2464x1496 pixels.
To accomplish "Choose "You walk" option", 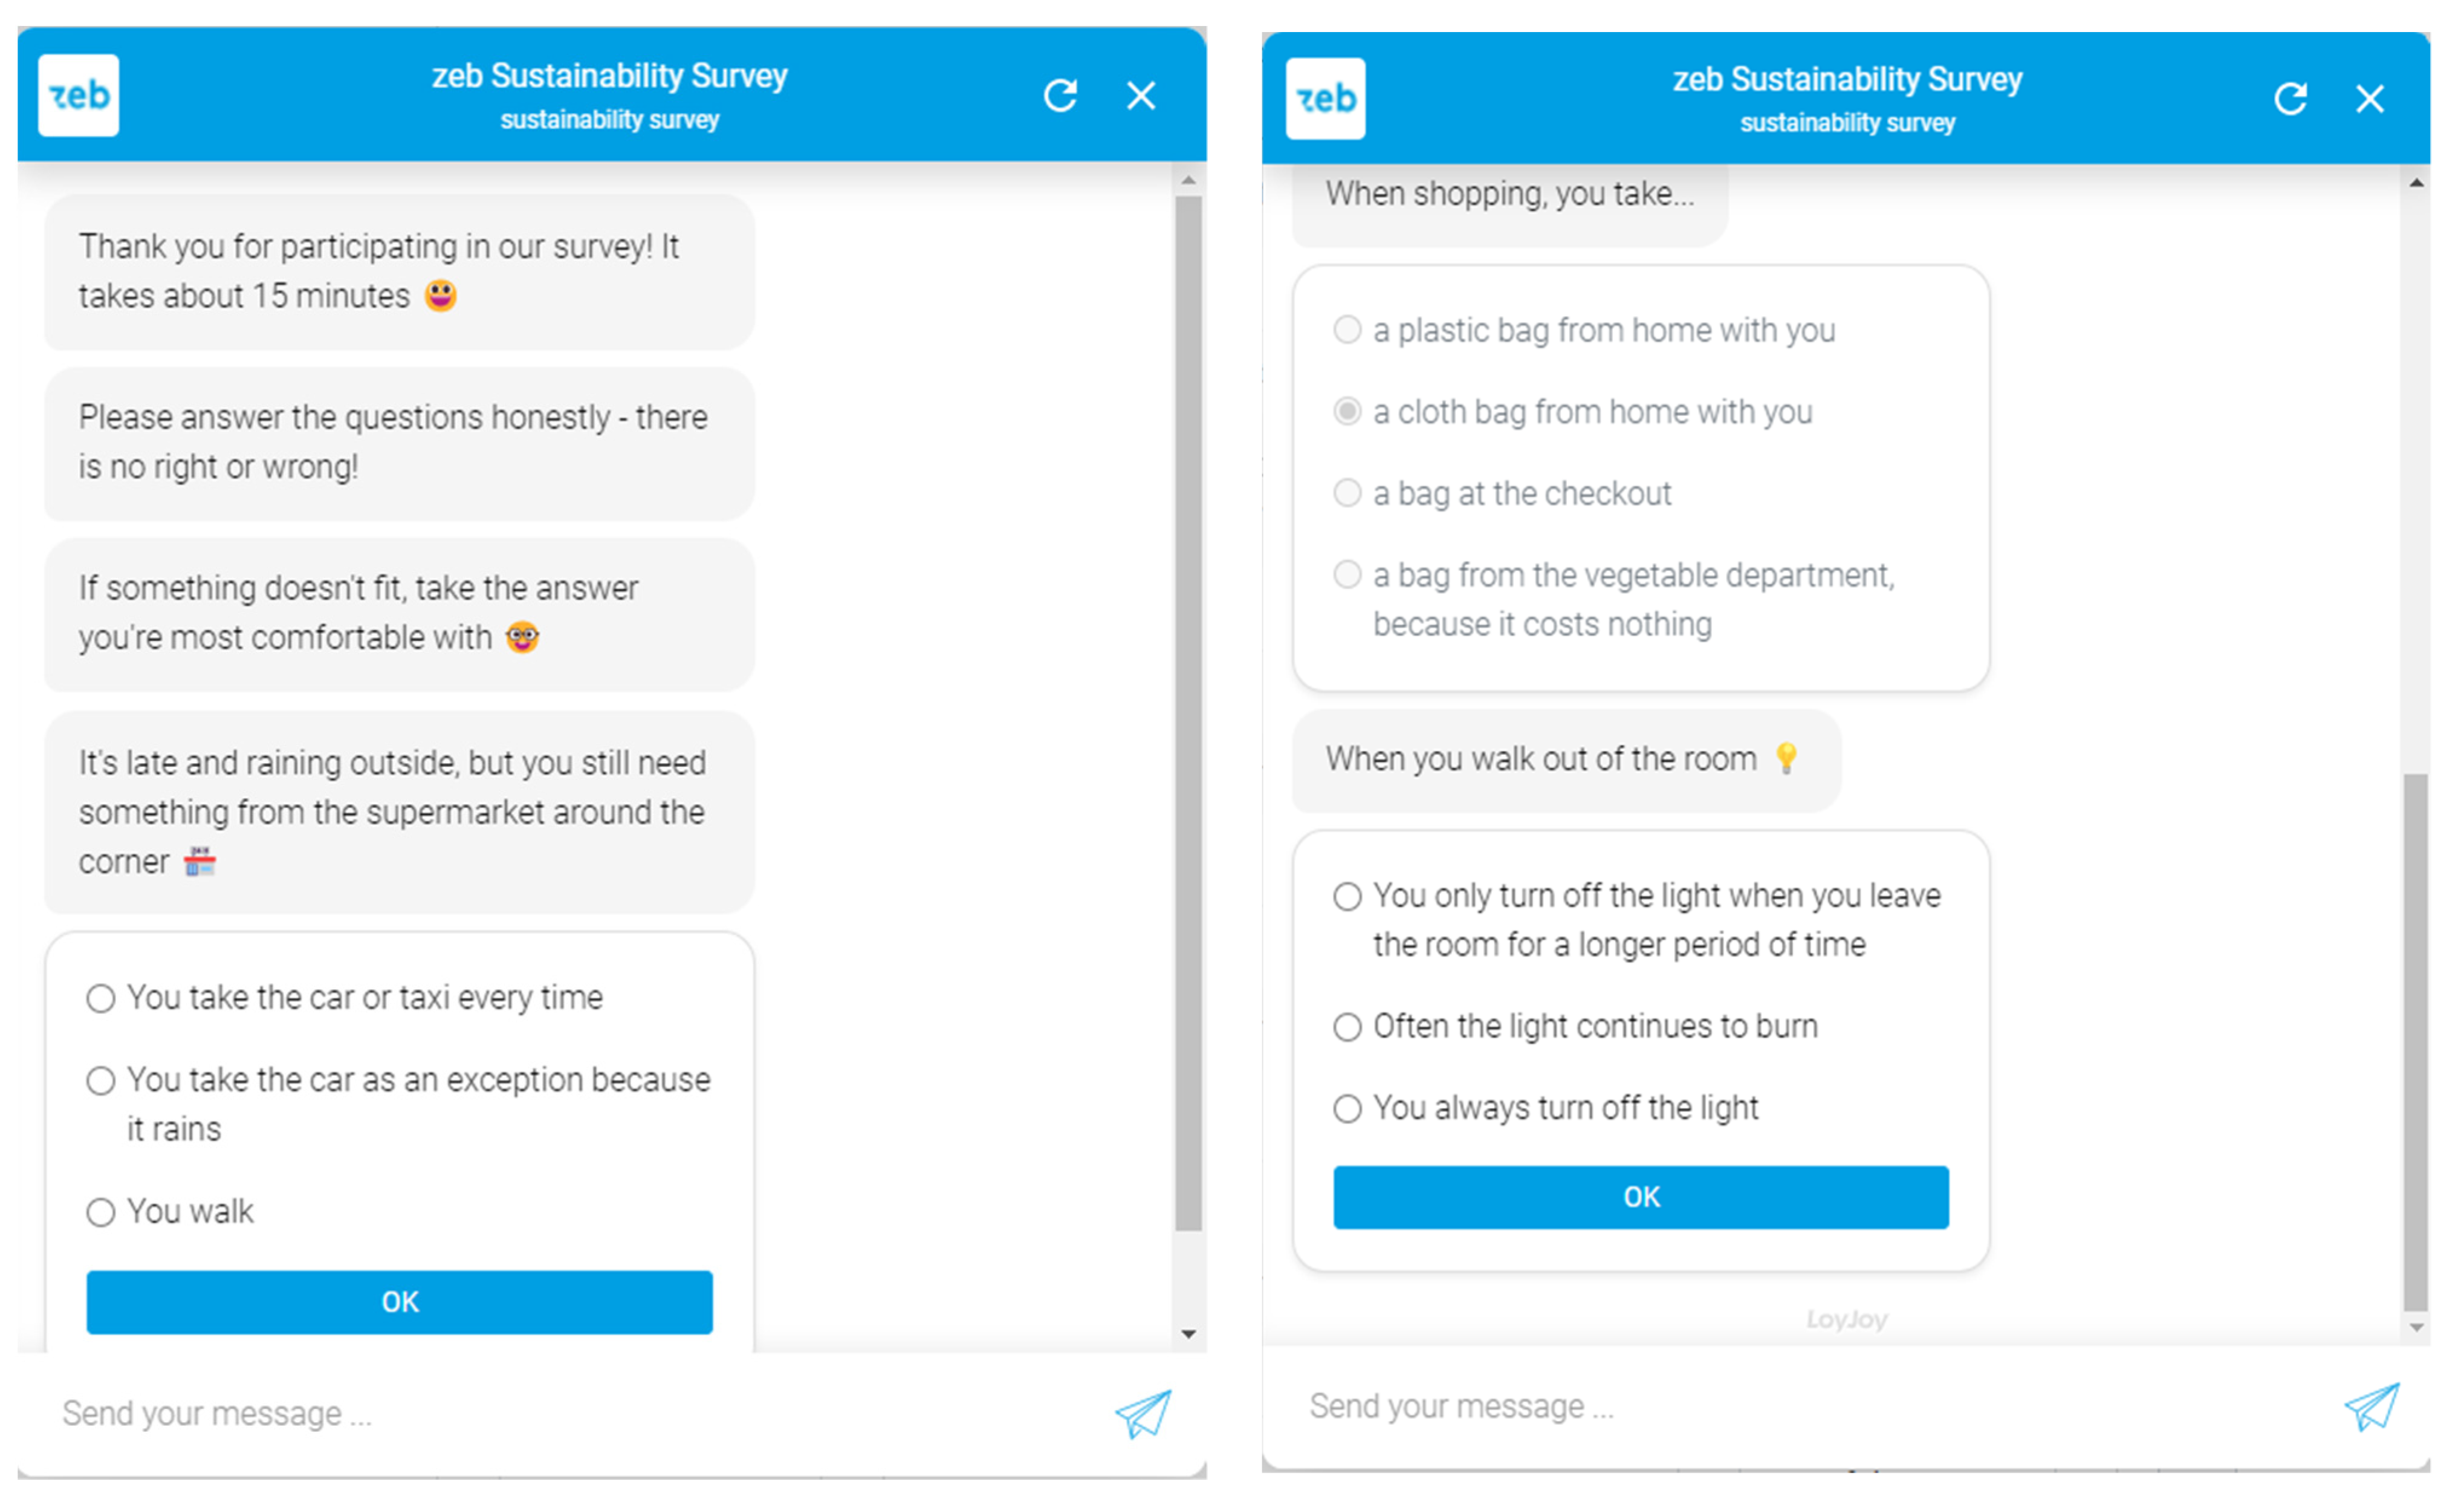I will click(100, 1212).
